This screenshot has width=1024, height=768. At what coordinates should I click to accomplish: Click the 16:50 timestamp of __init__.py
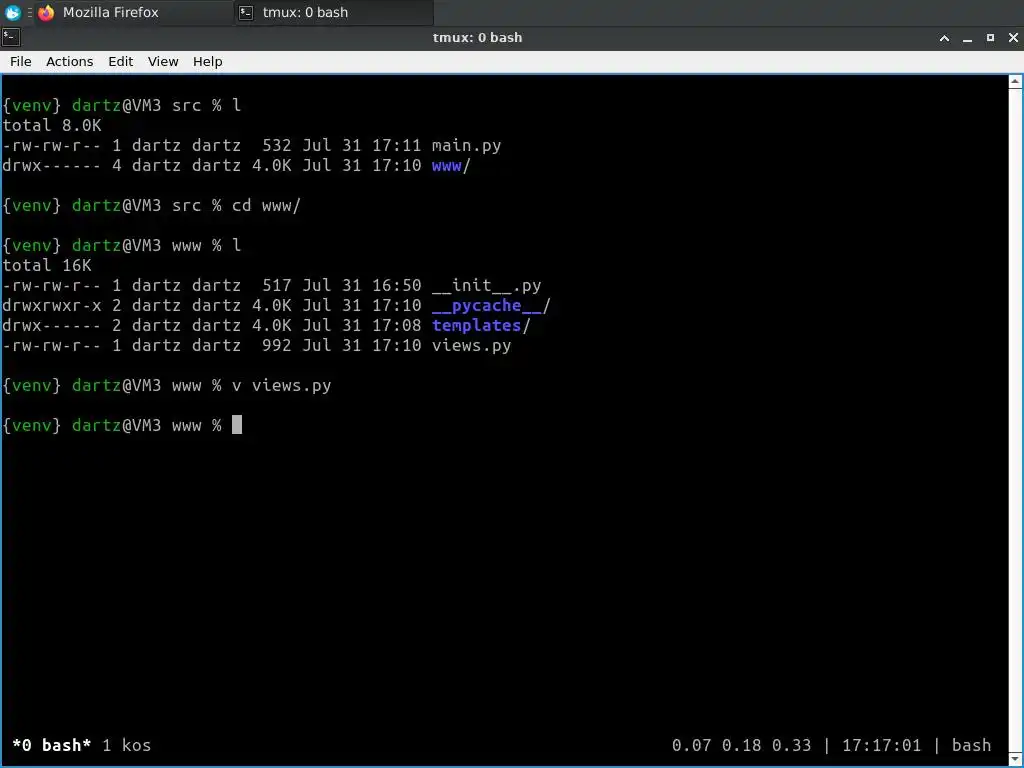point(396,285)
